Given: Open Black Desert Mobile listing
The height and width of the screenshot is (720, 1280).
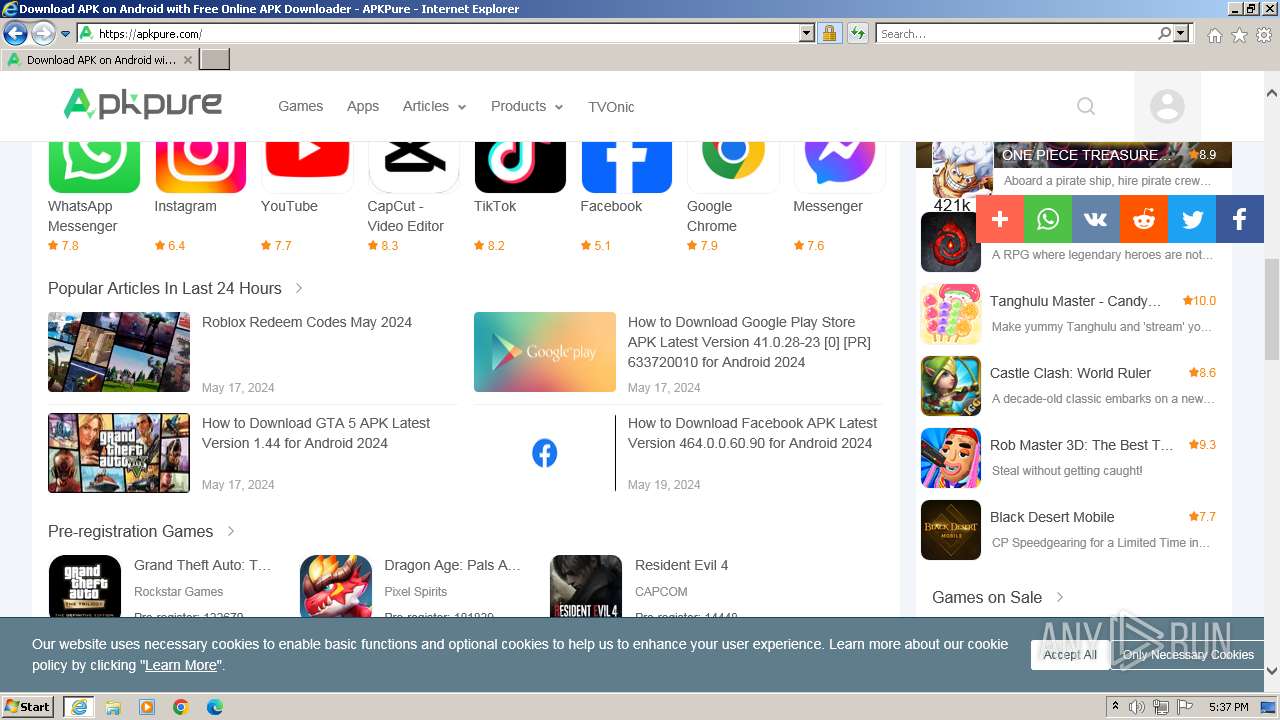Looking at the screenshot, I should coord(1052,517).
